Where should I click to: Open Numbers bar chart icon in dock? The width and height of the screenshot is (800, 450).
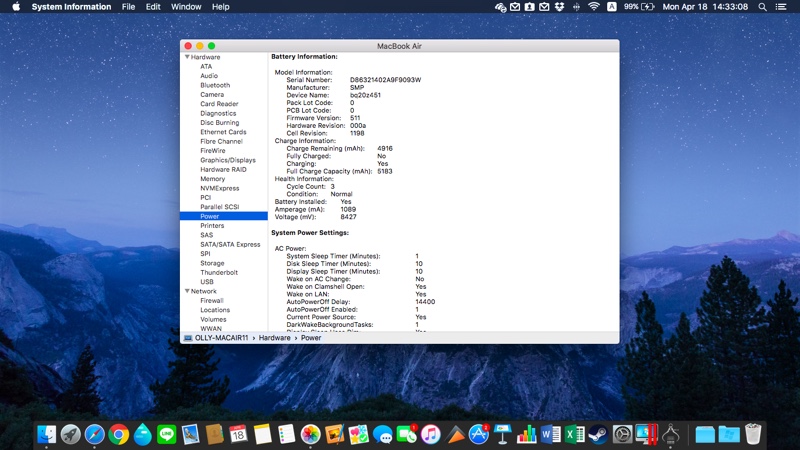coord(527,435)
